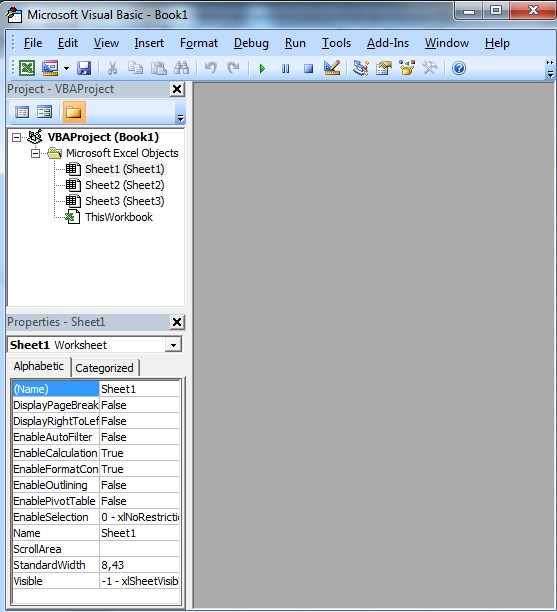
Task: Click View Object icon in Project pane
Action: 44,112
